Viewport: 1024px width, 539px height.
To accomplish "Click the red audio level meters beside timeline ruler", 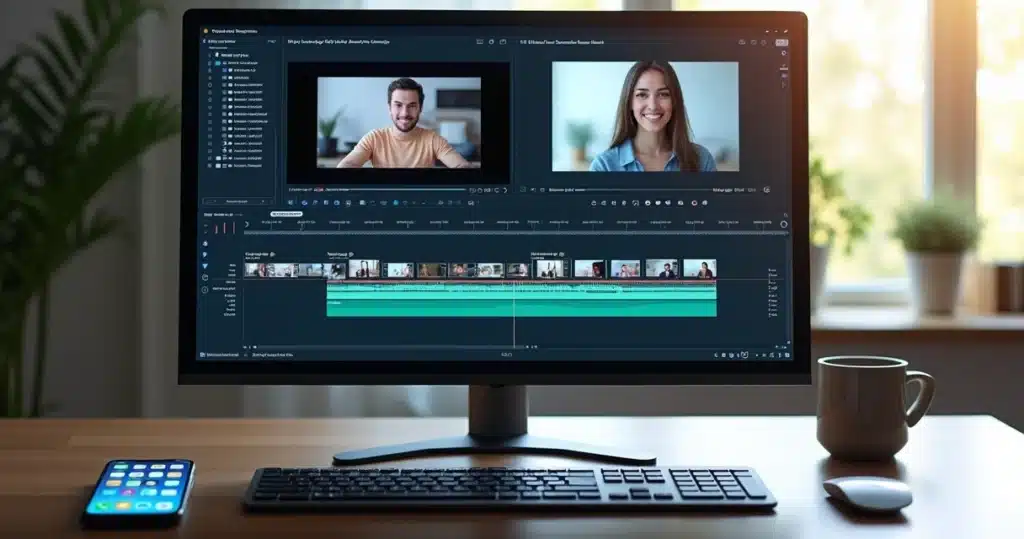I will pos(225,227).
